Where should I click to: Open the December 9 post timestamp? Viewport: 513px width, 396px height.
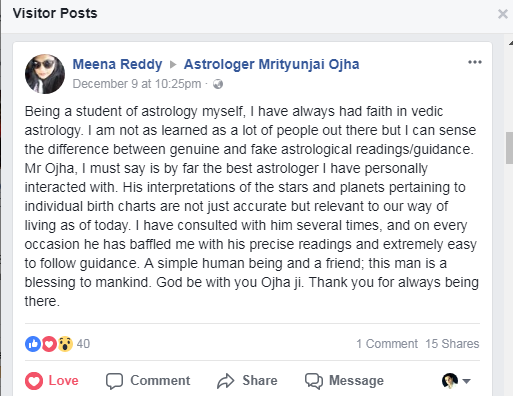(137, 84)
